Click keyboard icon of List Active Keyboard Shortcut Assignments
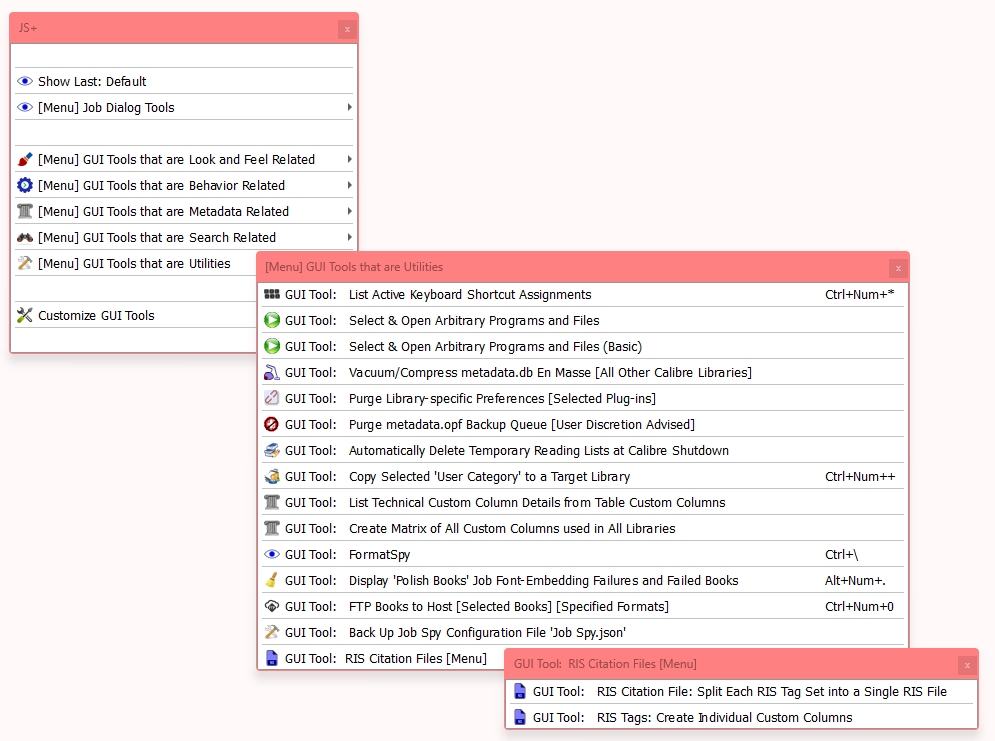The height and width of the screenshot is (741, 995). [x=272, y=294]
